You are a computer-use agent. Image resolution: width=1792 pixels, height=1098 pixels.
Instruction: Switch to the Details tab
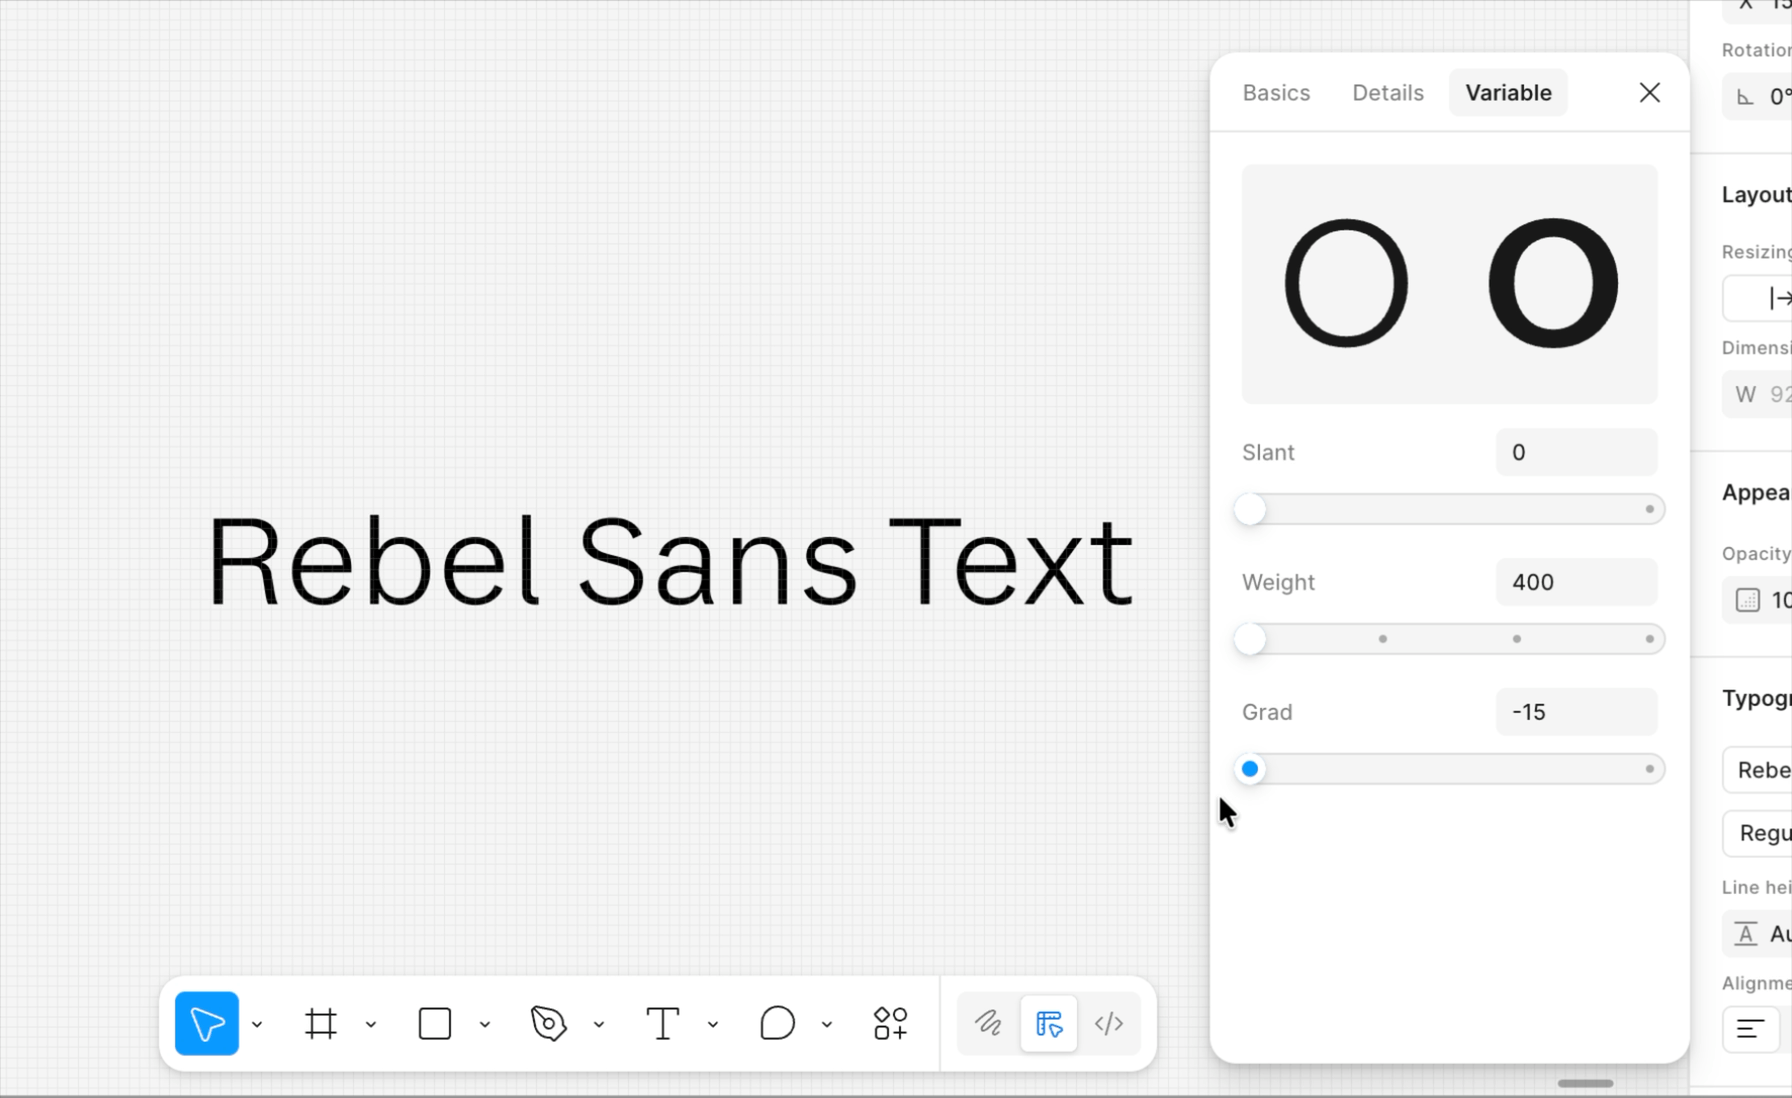point(1388,93)
